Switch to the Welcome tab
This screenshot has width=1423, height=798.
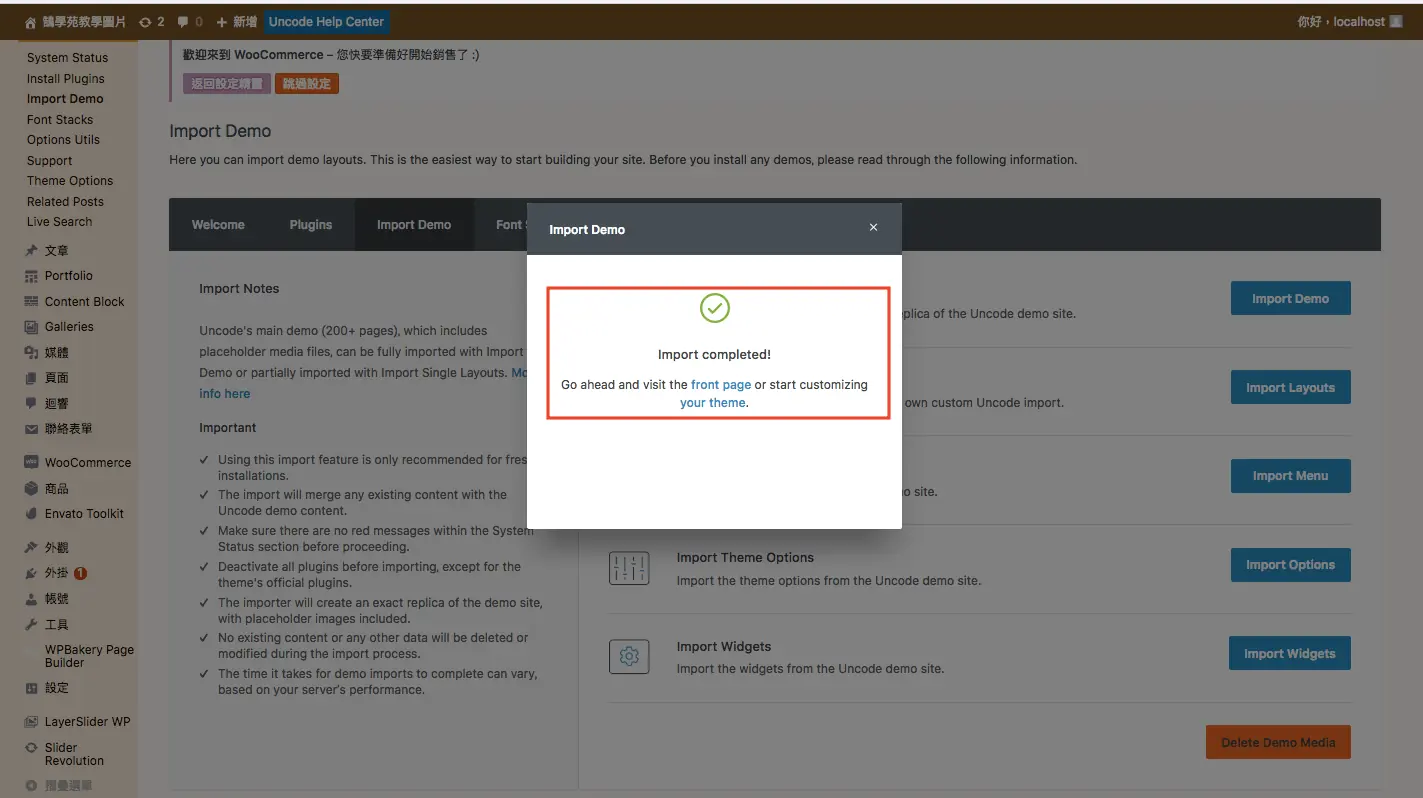pyautogui.click(x=218, y=225)
